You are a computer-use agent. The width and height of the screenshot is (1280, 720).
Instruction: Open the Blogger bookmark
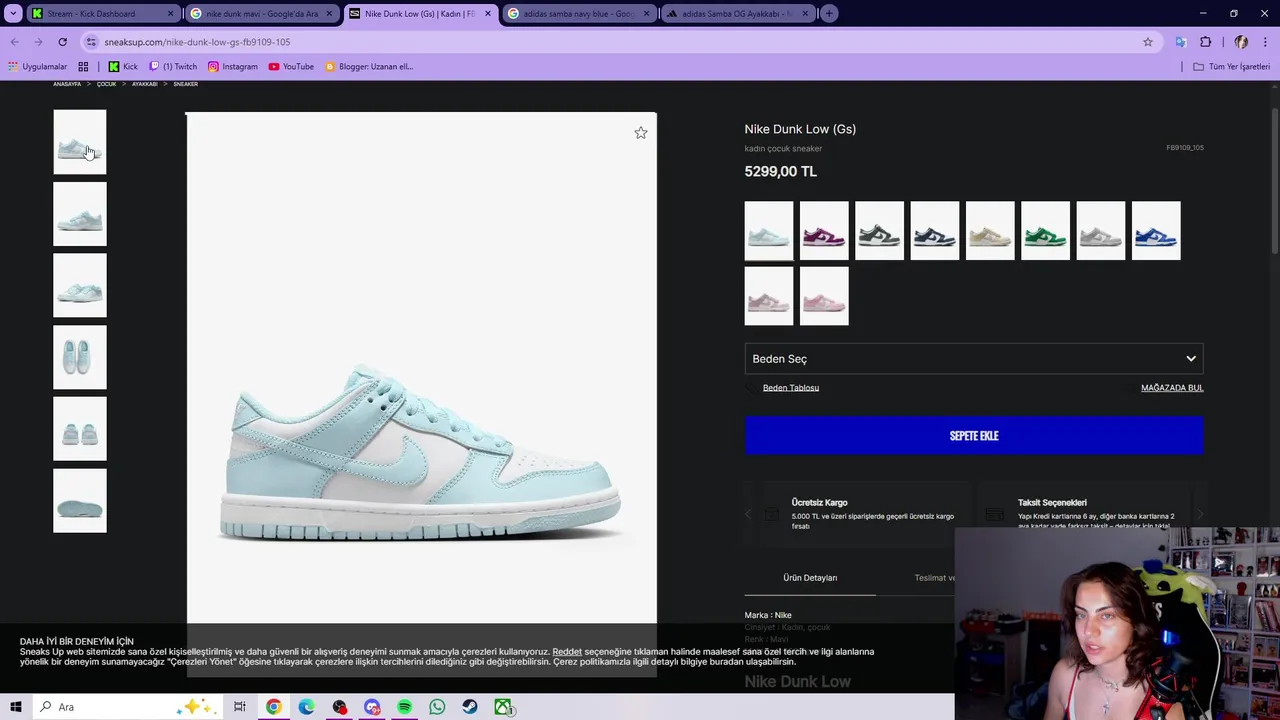(x=369, y=67)
